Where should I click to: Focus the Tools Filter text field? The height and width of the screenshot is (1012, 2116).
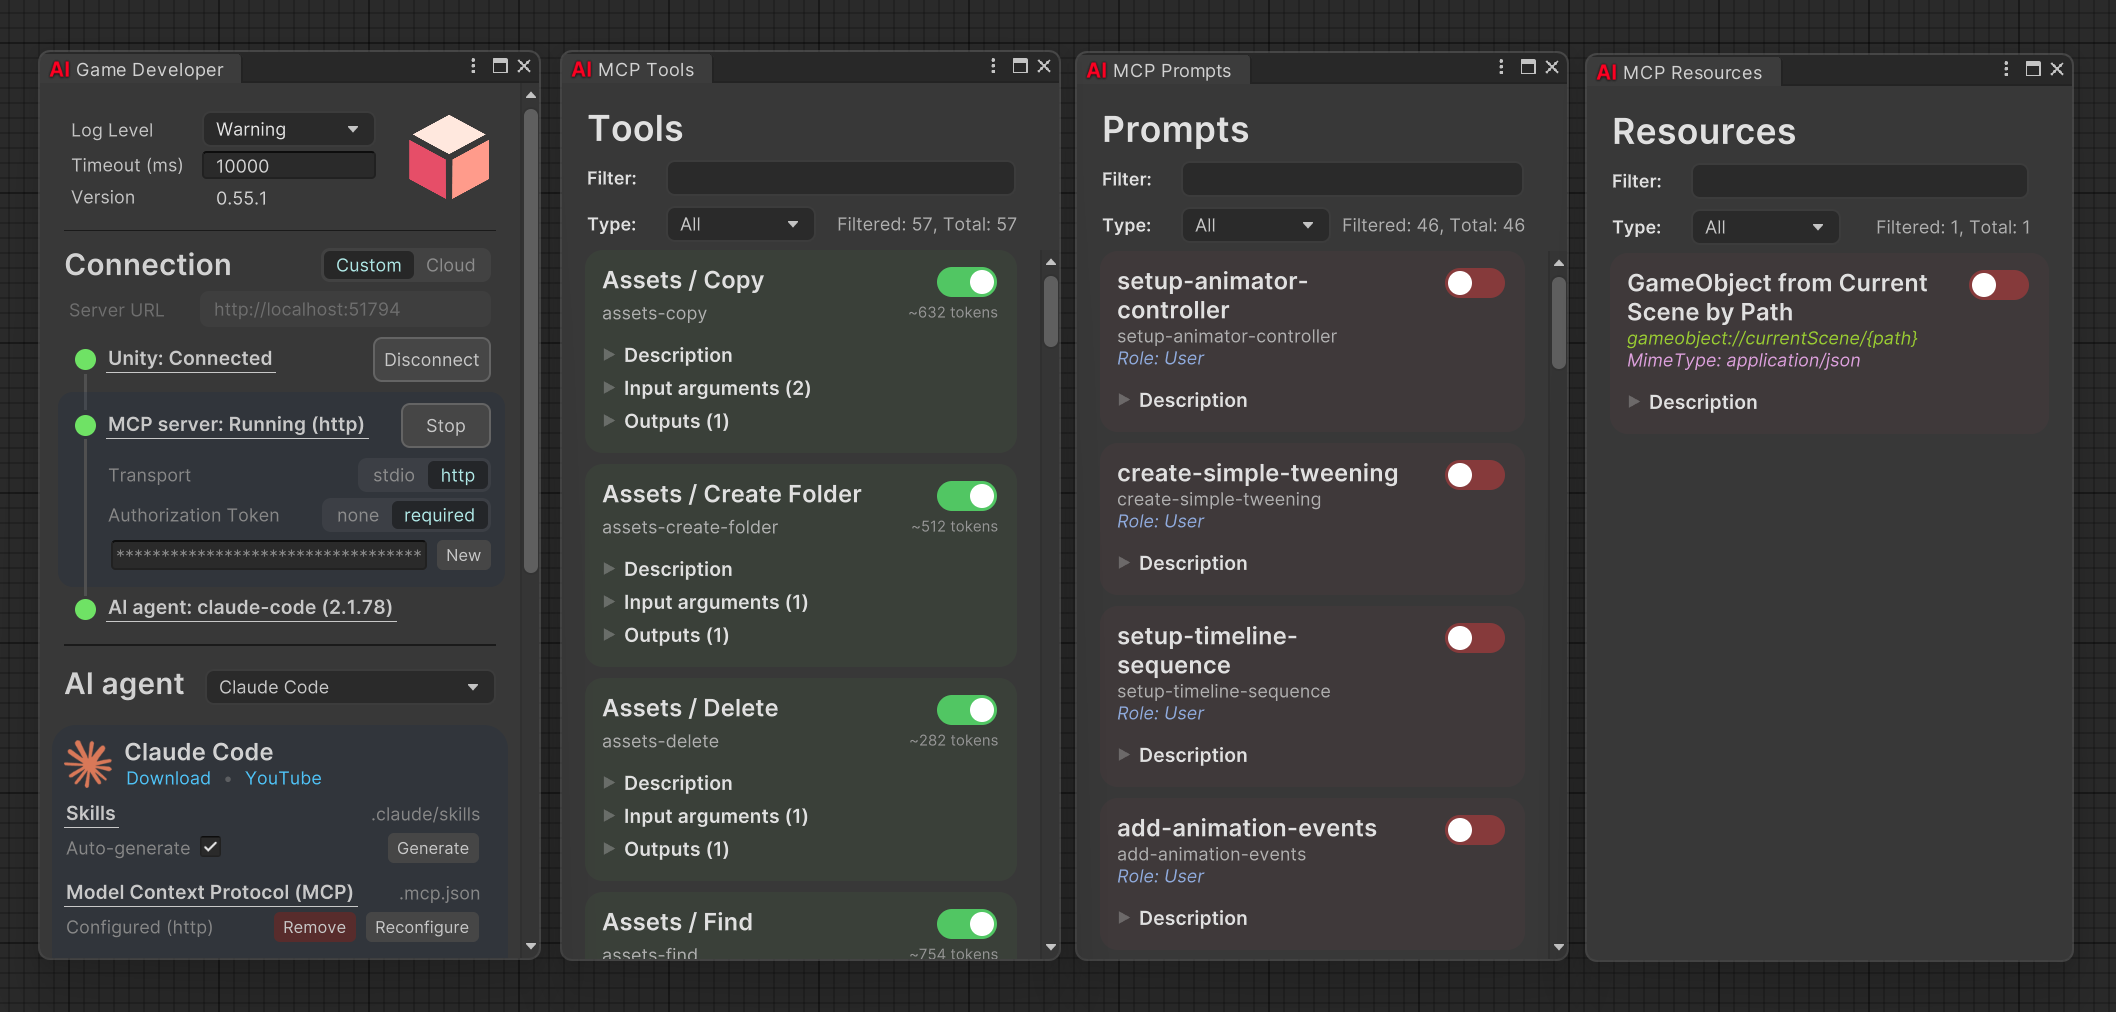[x=840, y=178]
